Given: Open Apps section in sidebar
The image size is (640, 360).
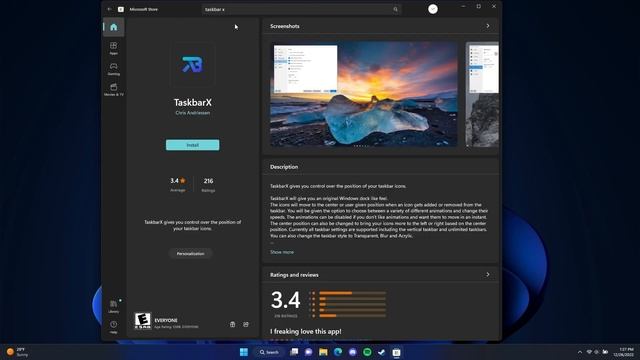Looking at the screenshot, I should [113, 48].
